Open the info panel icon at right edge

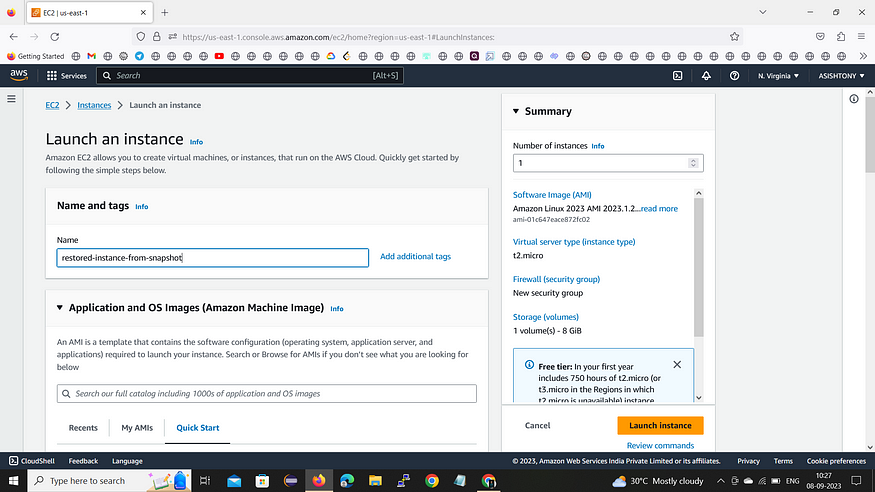point(854,99)
